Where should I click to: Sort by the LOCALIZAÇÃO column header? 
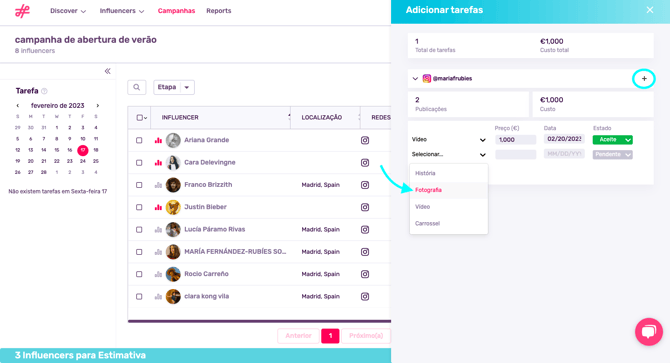coord(322,117)
